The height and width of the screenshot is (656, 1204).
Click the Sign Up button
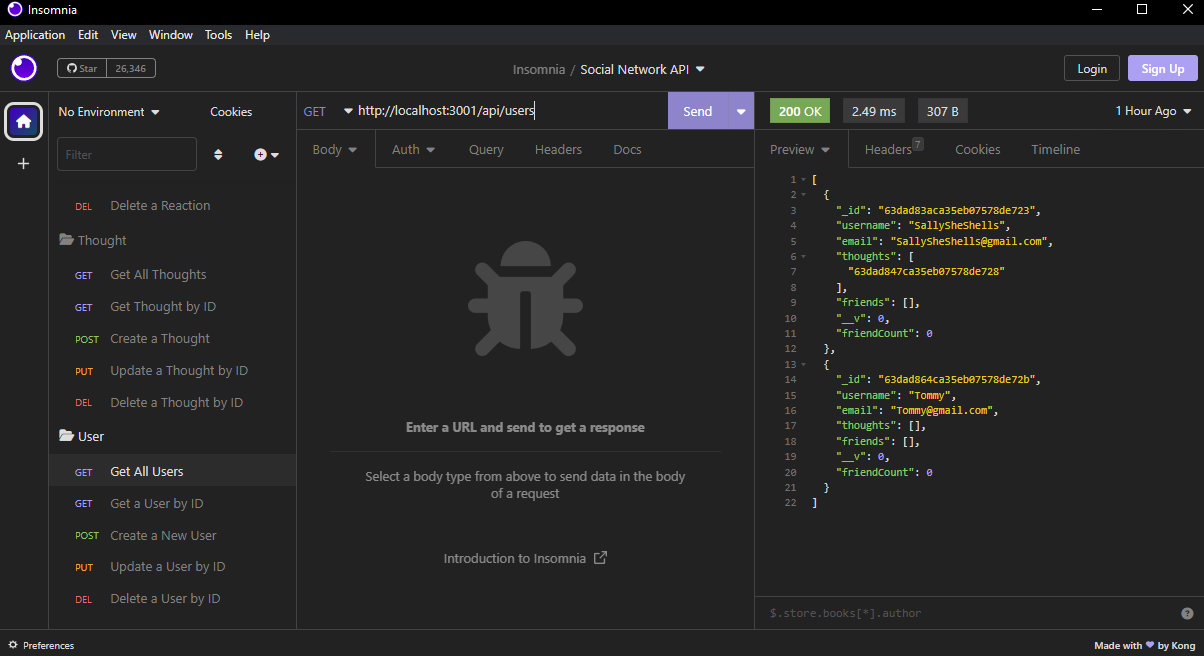1163,68
